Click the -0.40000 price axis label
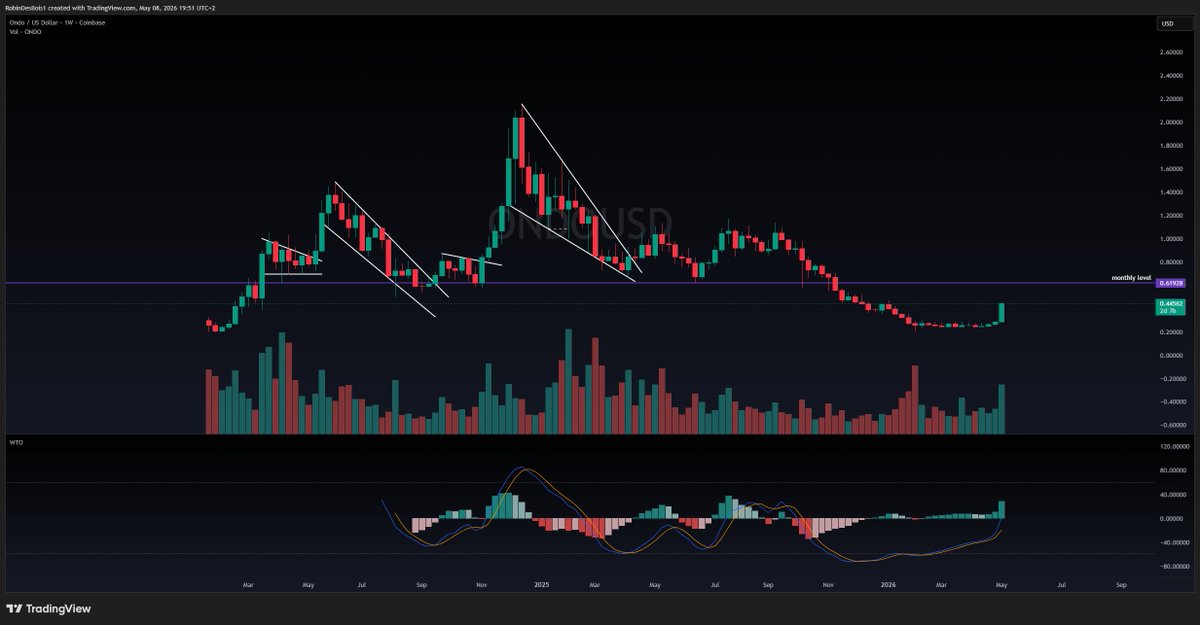The width and height of the screenshot is (1200, 625). click(1174, 403)
